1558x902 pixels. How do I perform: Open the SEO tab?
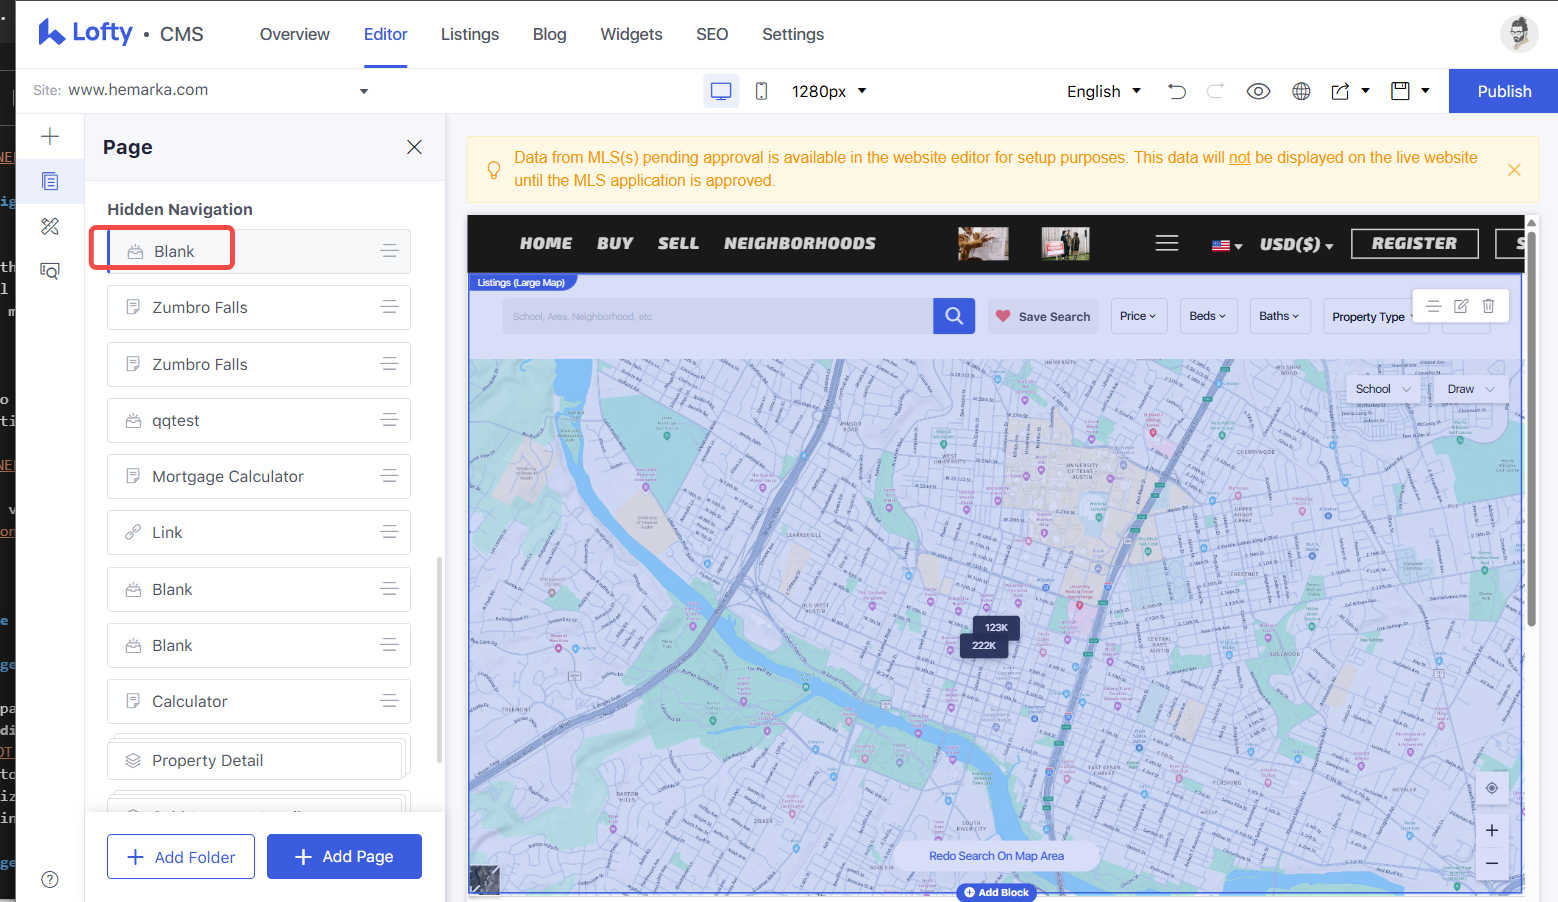[x=712, y=34]
